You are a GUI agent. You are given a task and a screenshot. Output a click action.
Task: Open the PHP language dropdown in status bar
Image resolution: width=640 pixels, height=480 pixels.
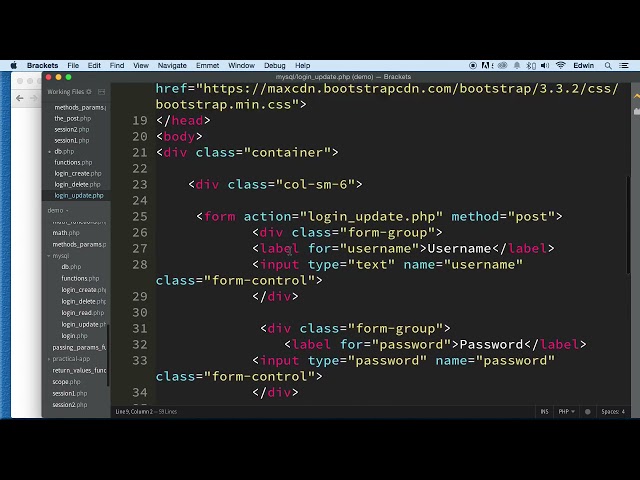click(x=567, y=412)
